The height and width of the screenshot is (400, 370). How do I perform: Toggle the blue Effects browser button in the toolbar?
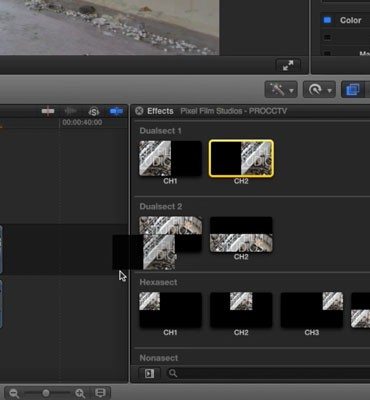[x=353, y=89]
